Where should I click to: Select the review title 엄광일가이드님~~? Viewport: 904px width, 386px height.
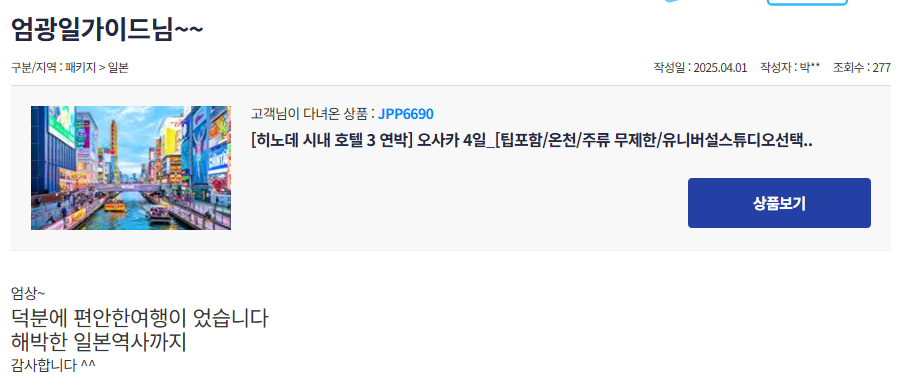[x=107, y=29]
